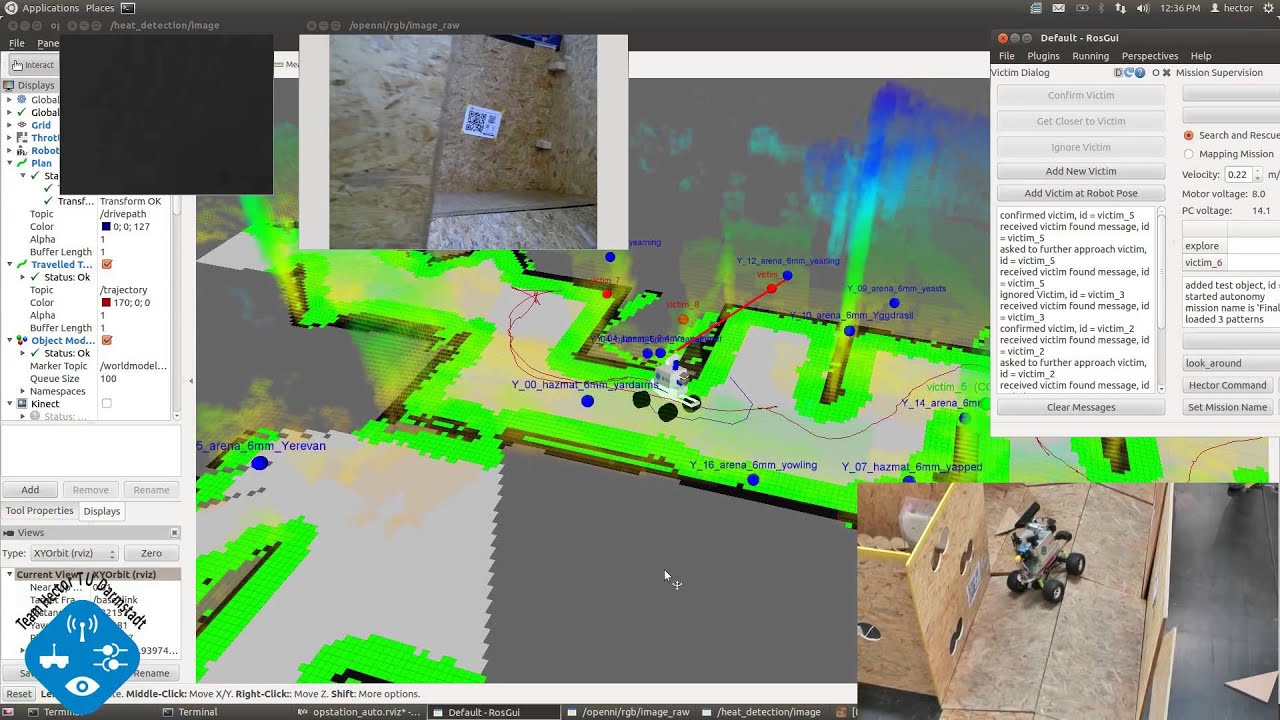Click the first Global options globe icon
The image size is (1280, 720).
click(22, 100)
